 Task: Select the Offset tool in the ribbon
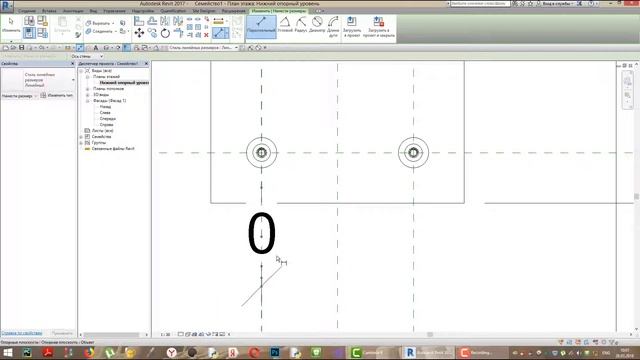(152, 21)
